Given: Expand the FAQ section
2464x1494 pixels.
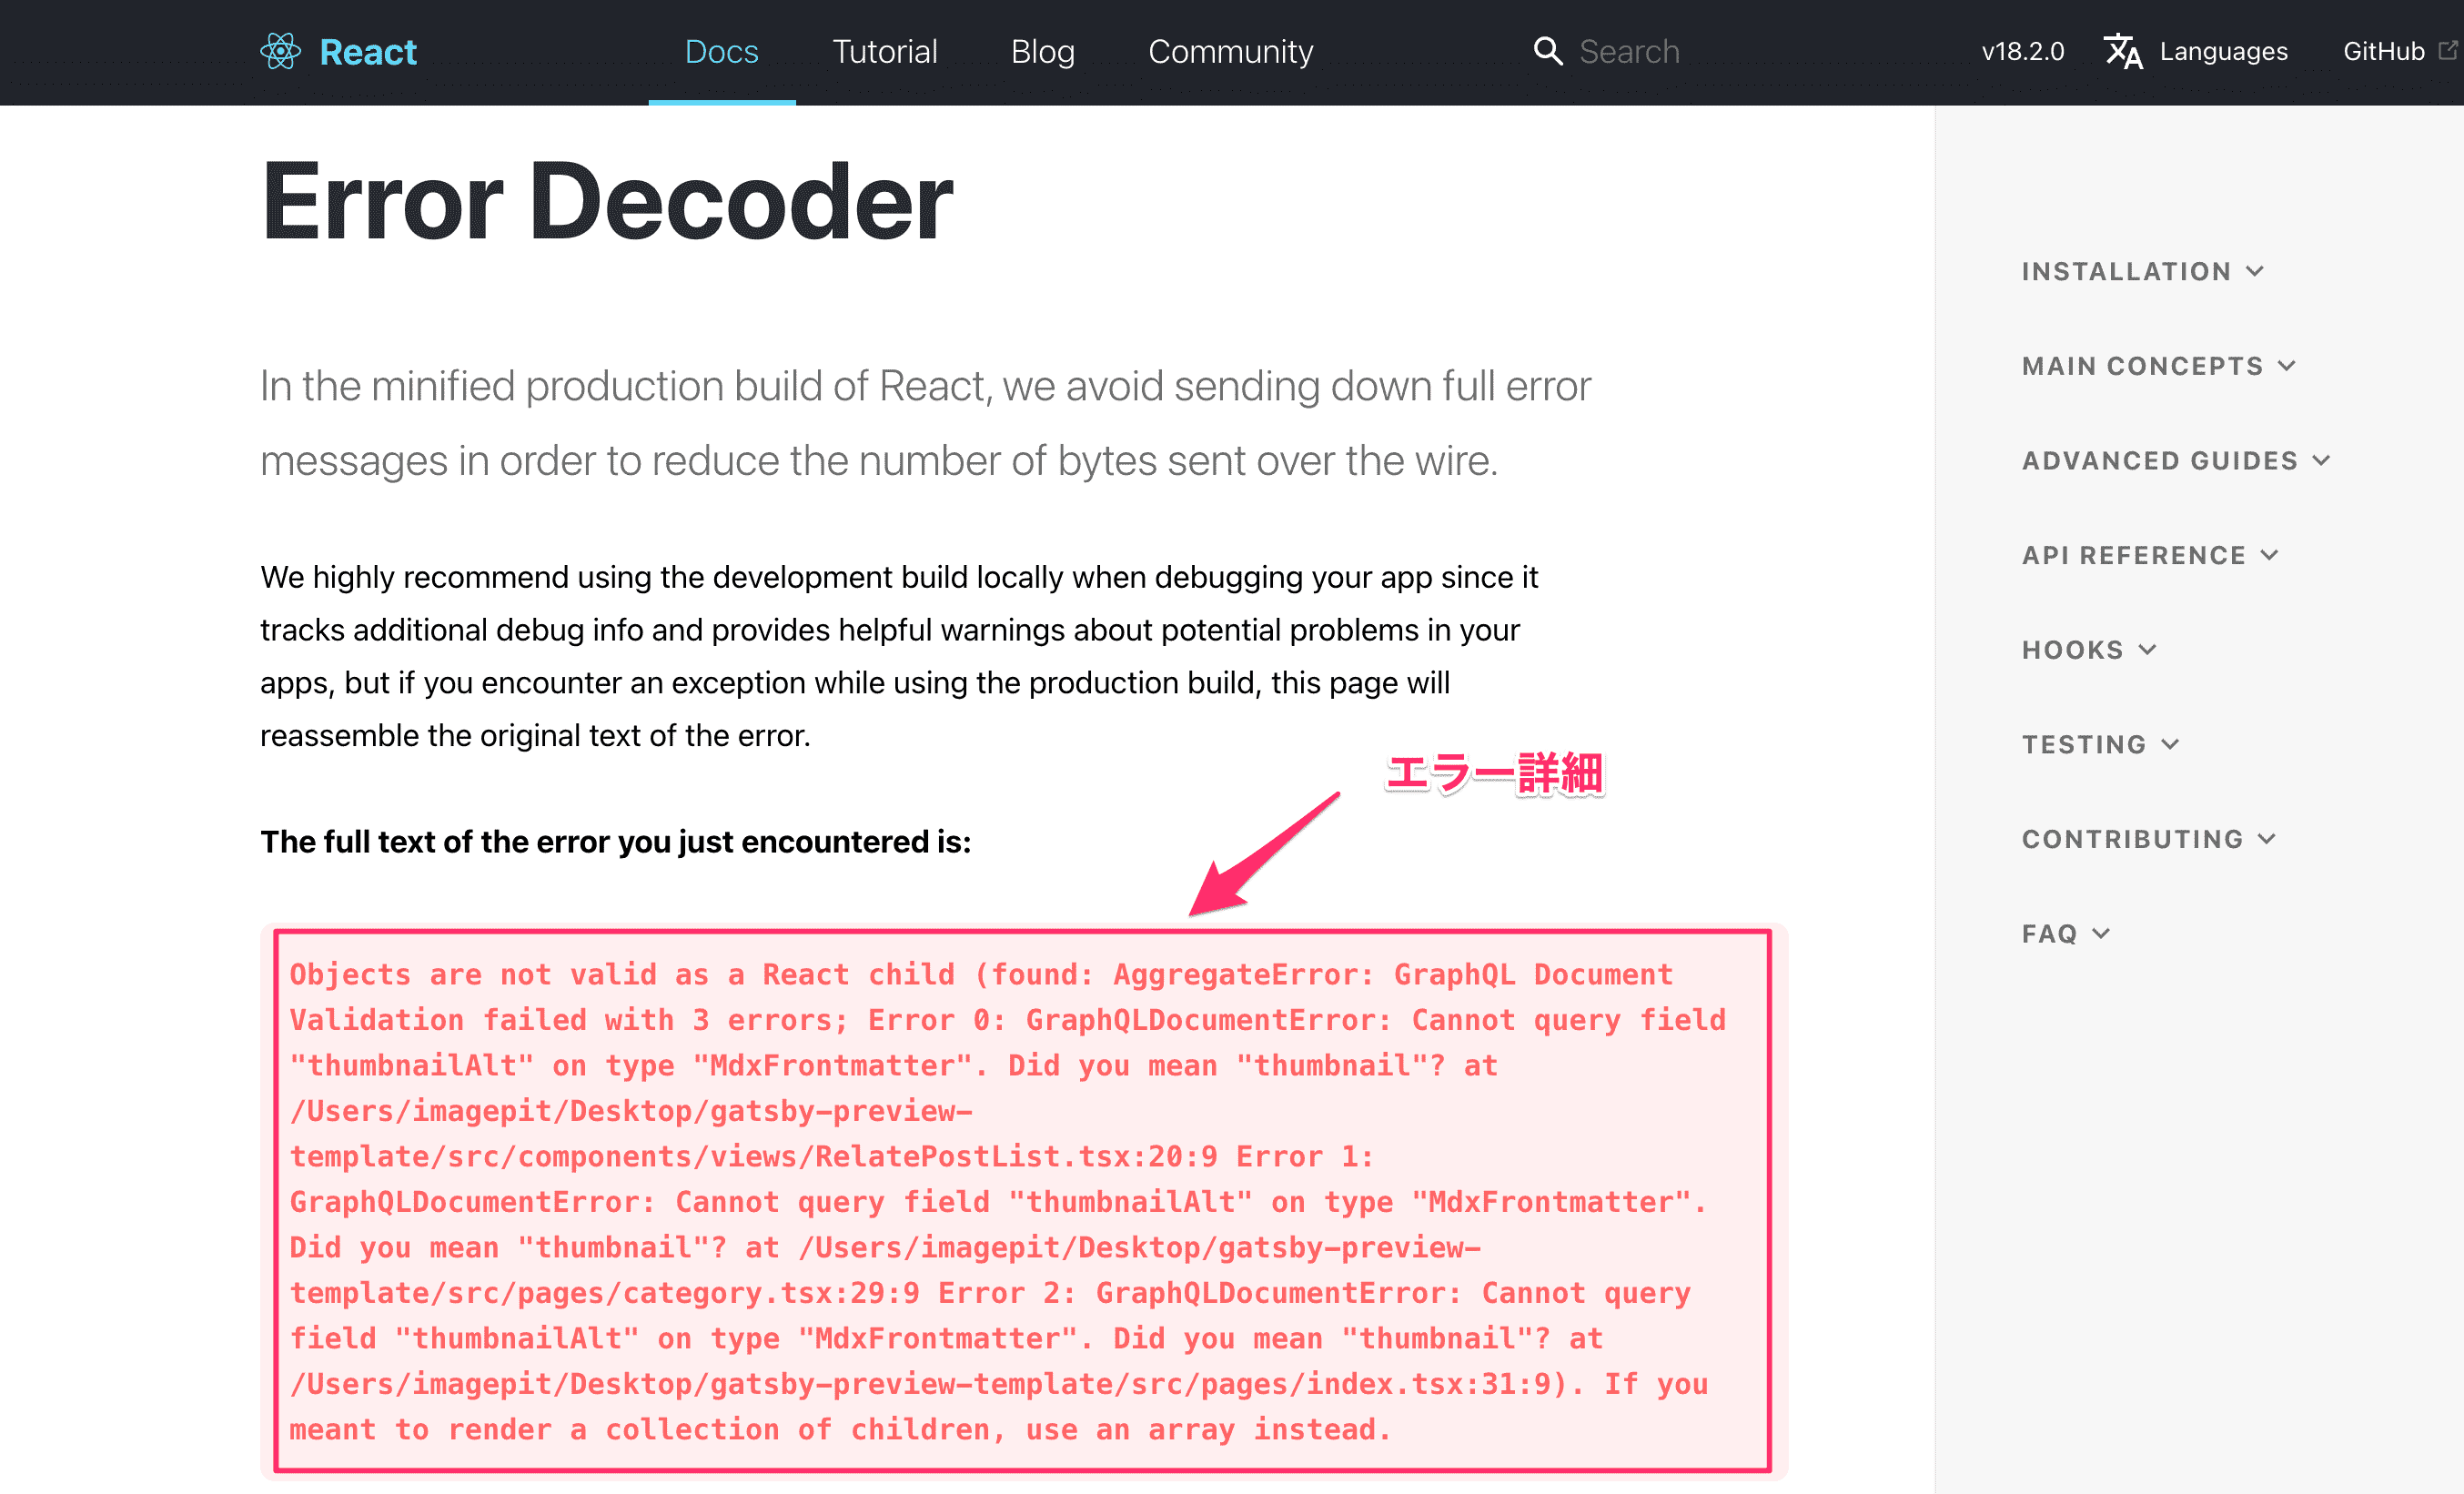Looking at the screenshot, I should (x=2066, y=932).
